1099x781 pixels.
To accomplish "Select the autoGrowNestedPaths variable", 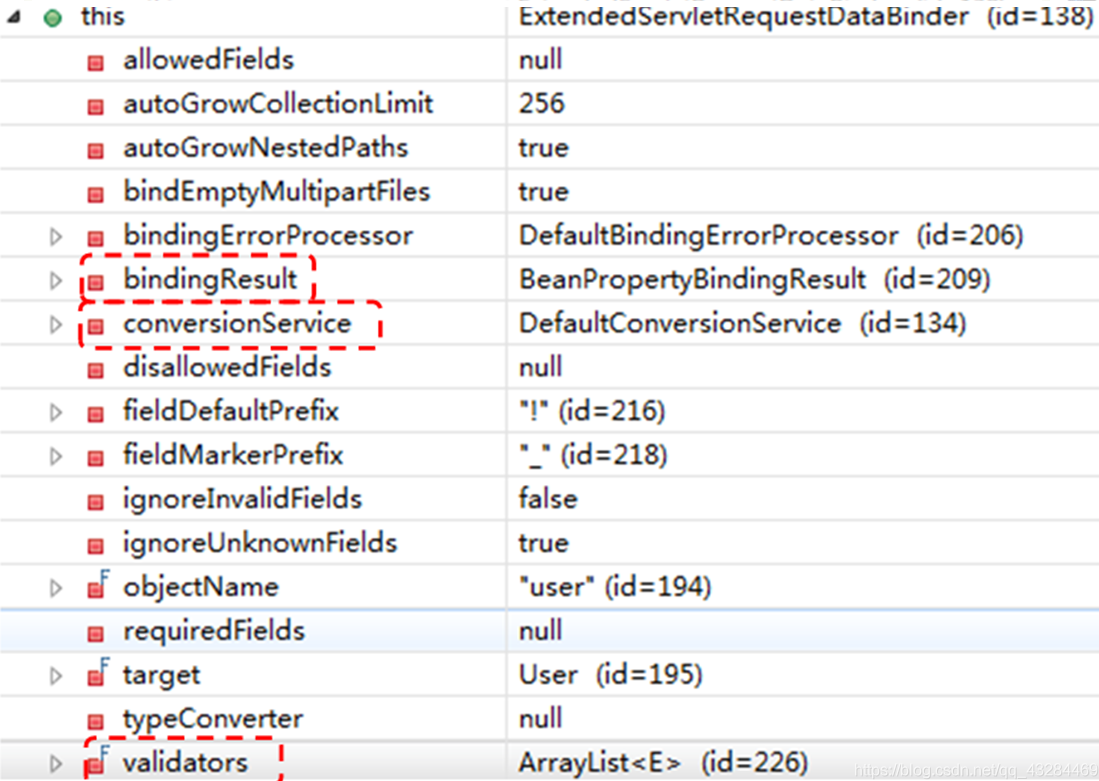I will click(x=266, y=148).
